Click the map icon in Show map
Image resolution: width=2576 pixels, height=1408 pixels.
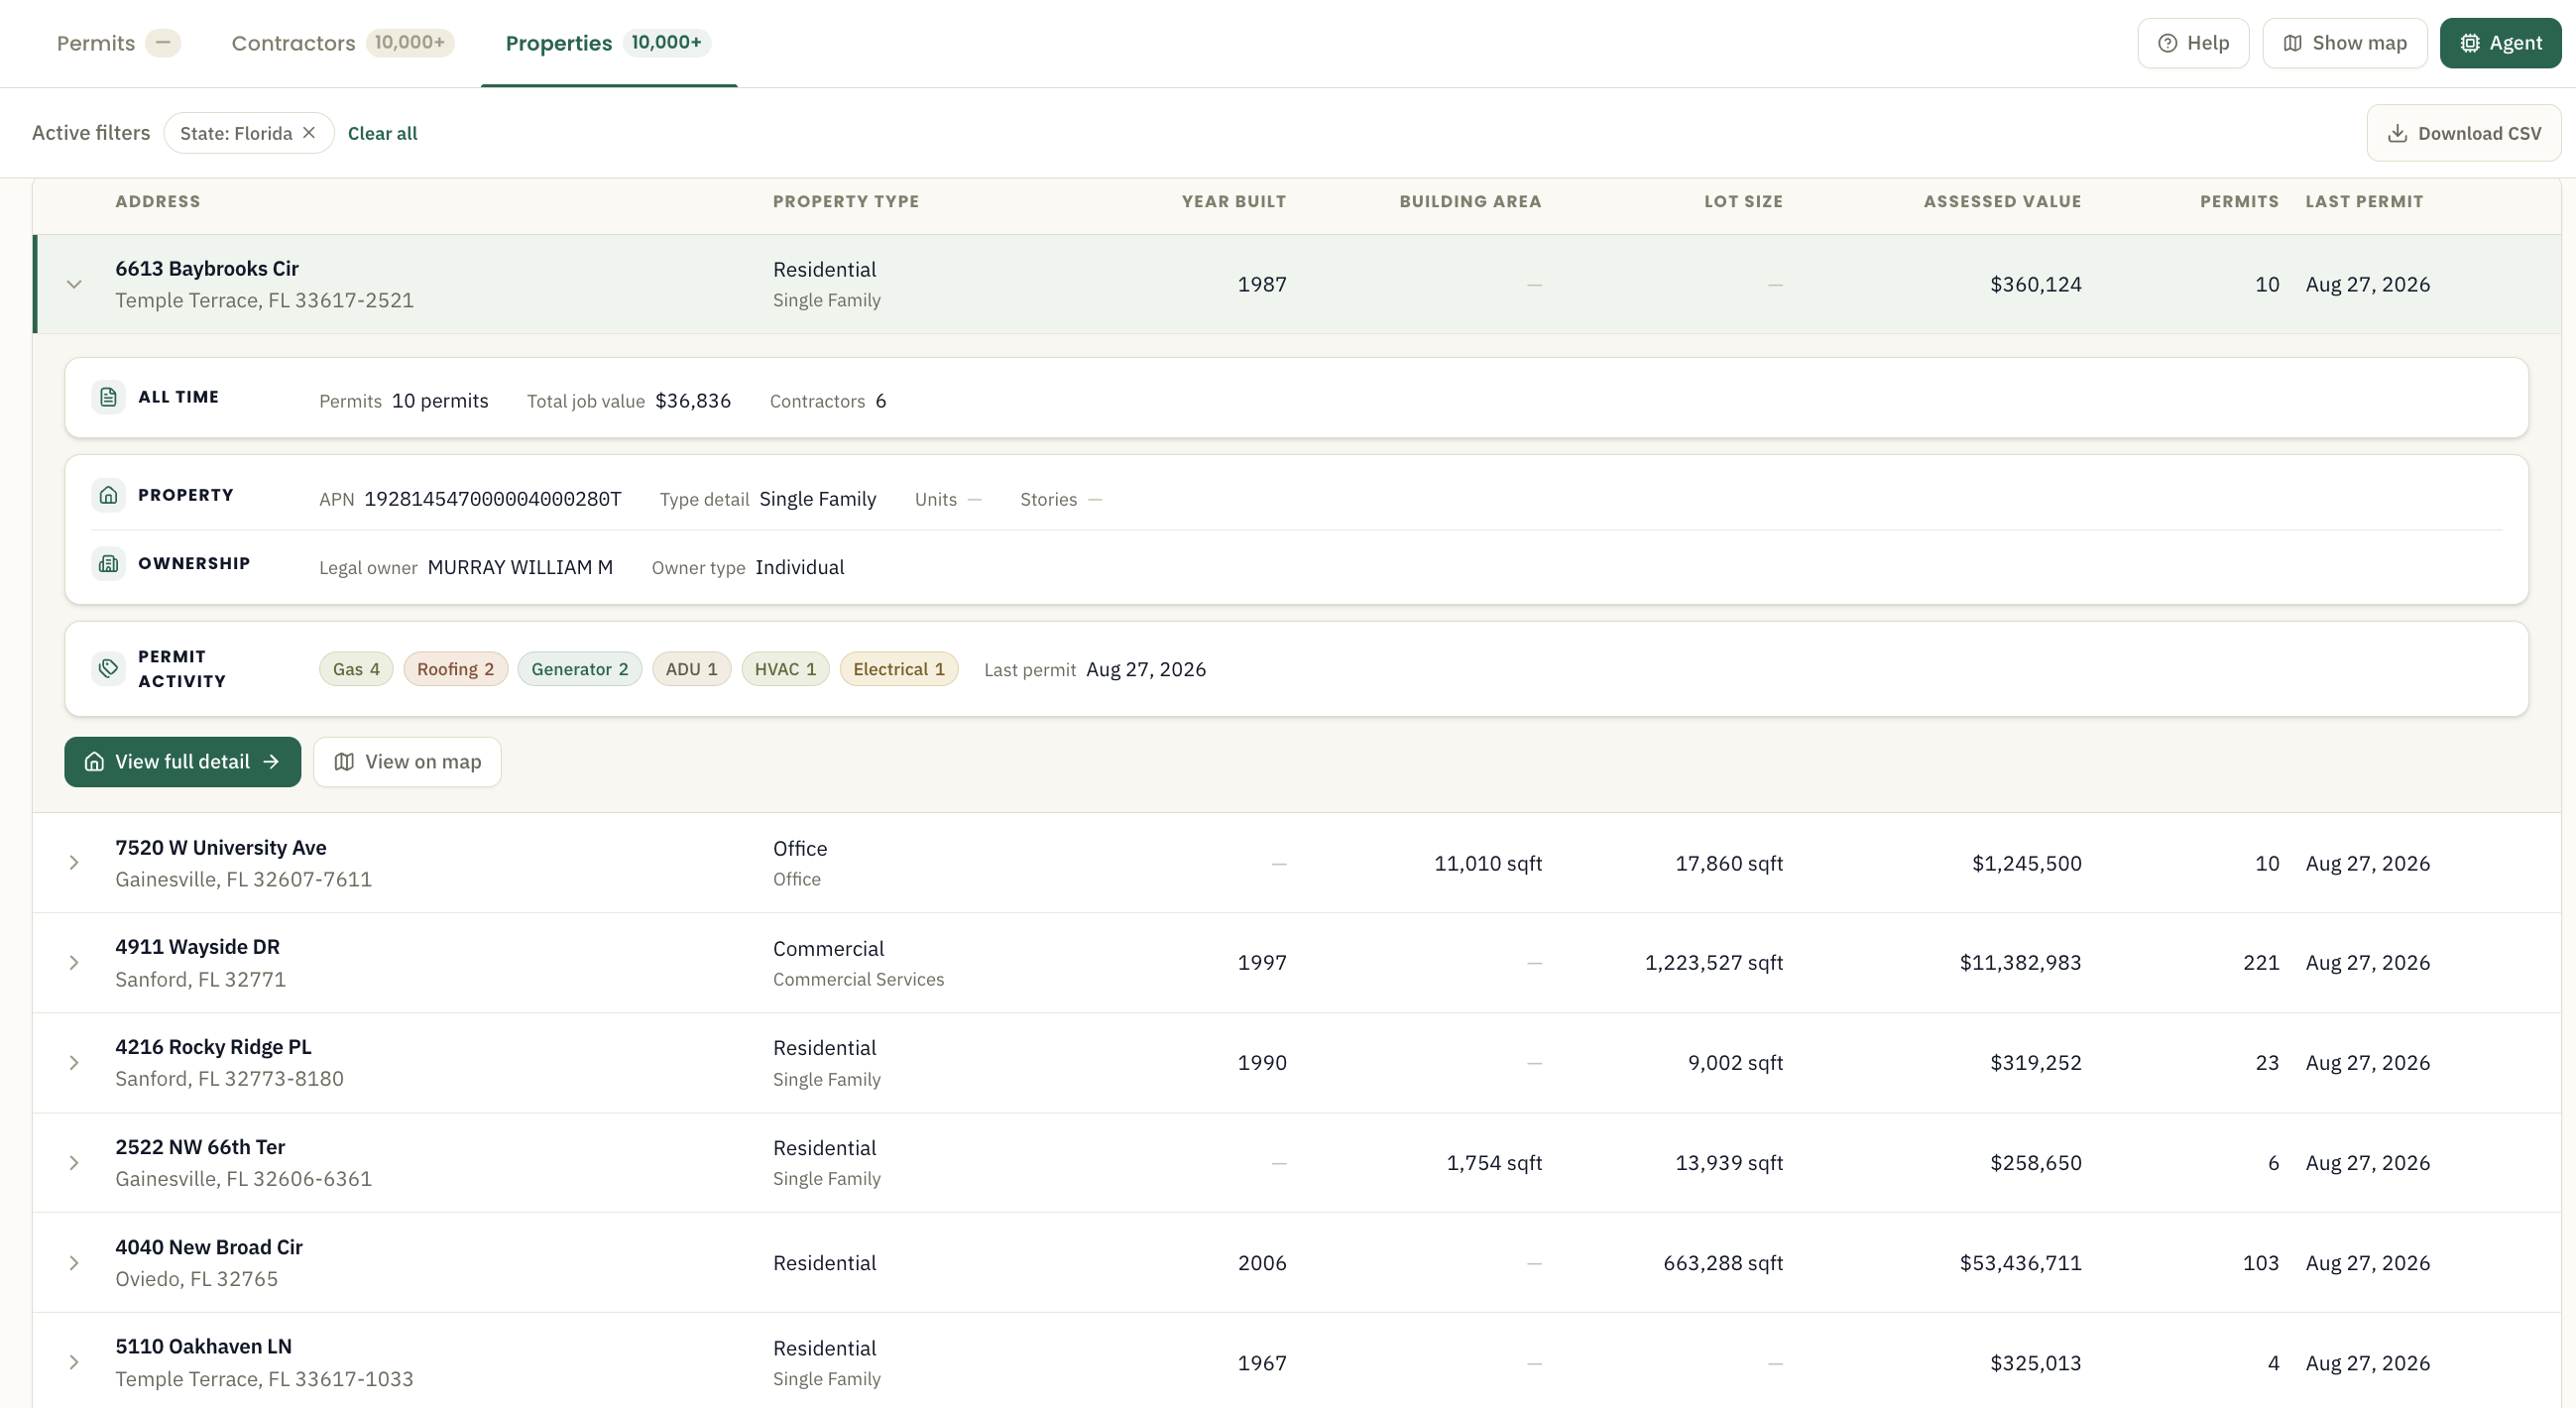pyautogui.click(x=2292, y=43)
